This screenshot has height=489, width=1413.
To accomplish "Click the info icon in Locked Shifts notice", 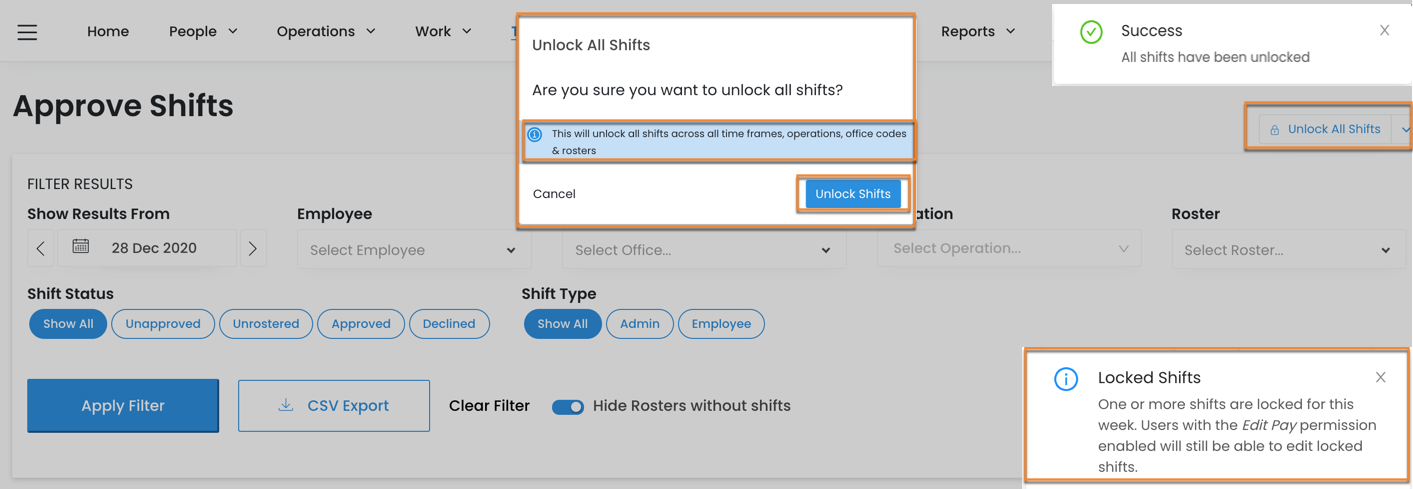I will 1066,379.
